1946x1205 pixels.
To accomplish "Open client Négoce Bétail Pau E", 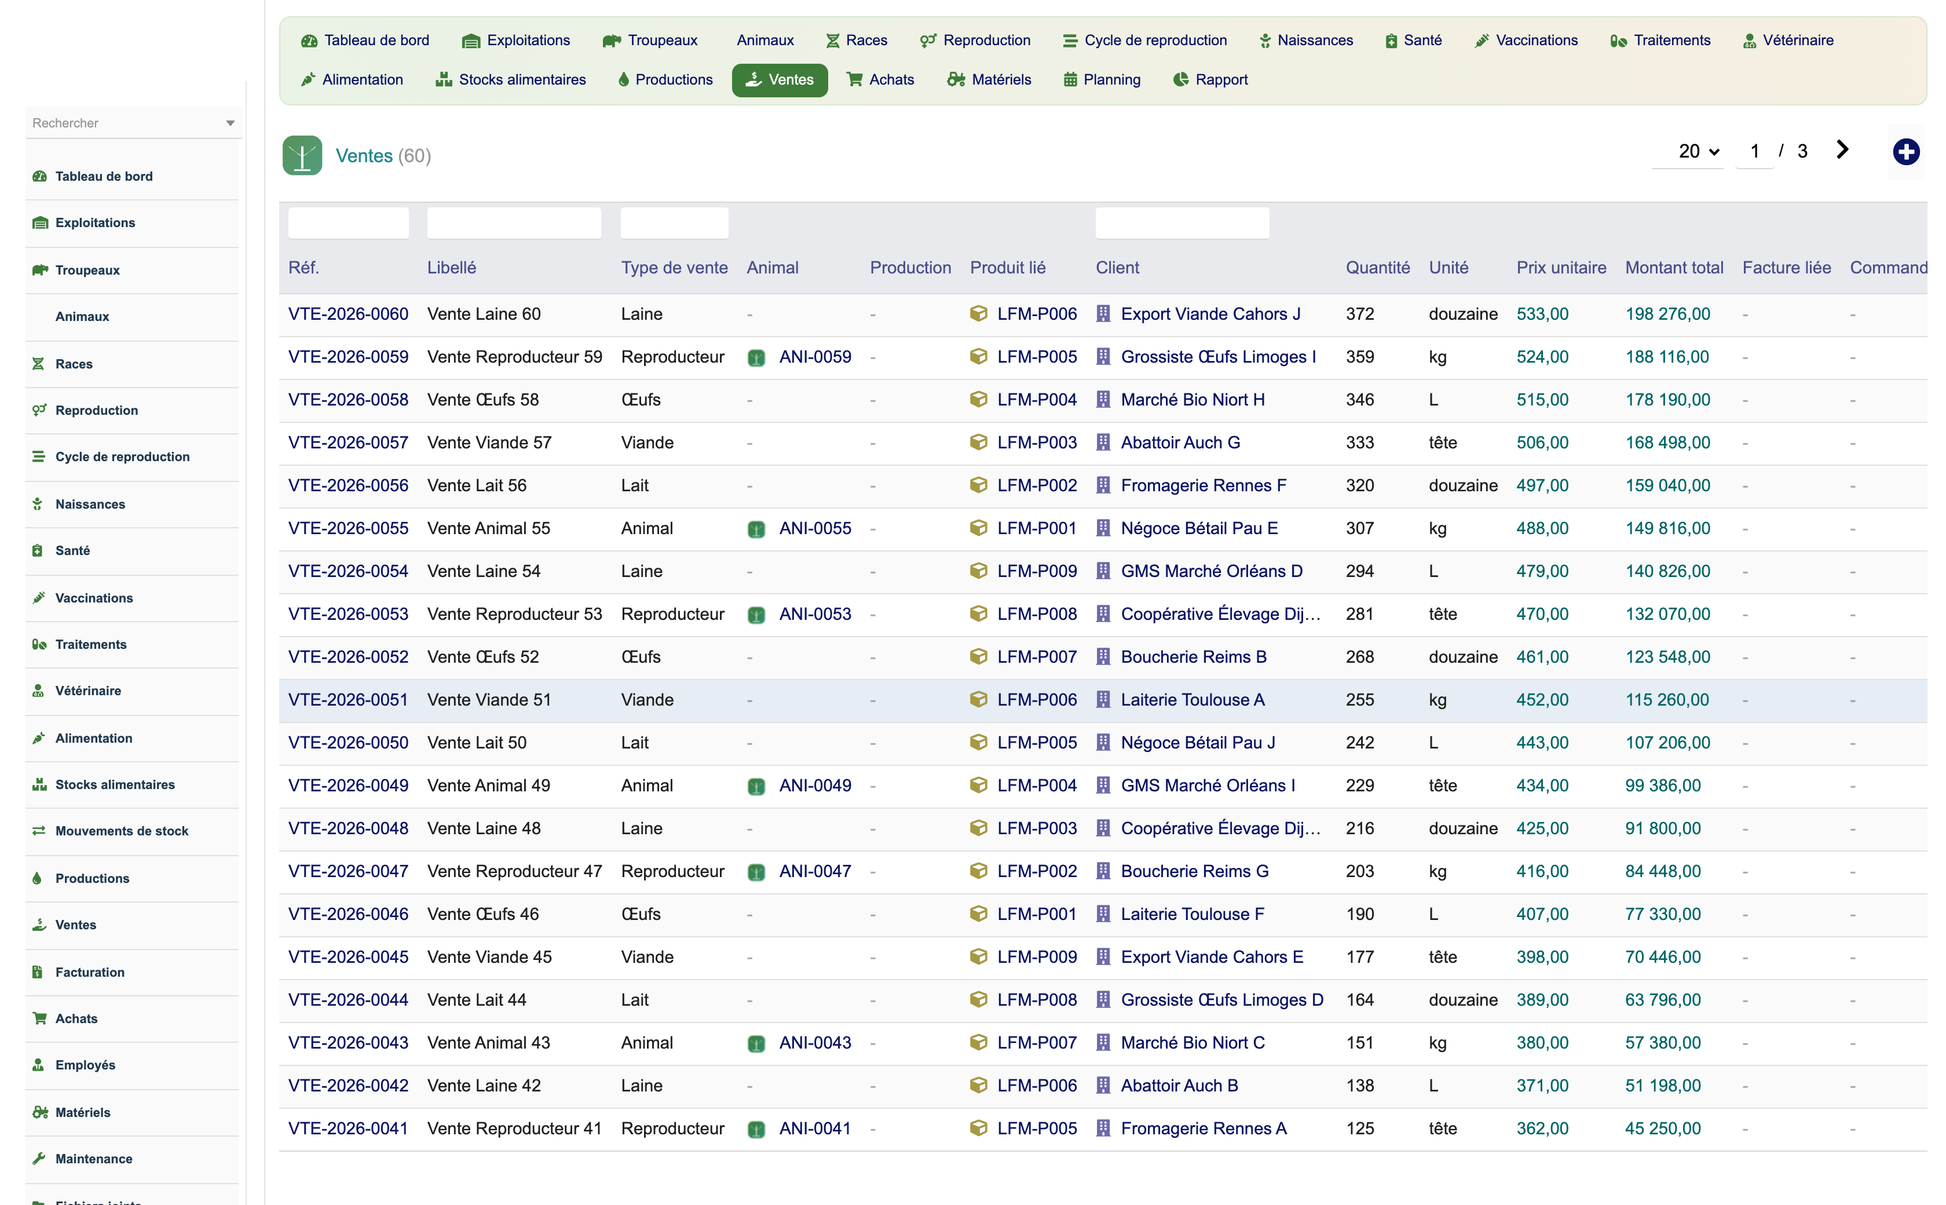I will coord(1199,529).
